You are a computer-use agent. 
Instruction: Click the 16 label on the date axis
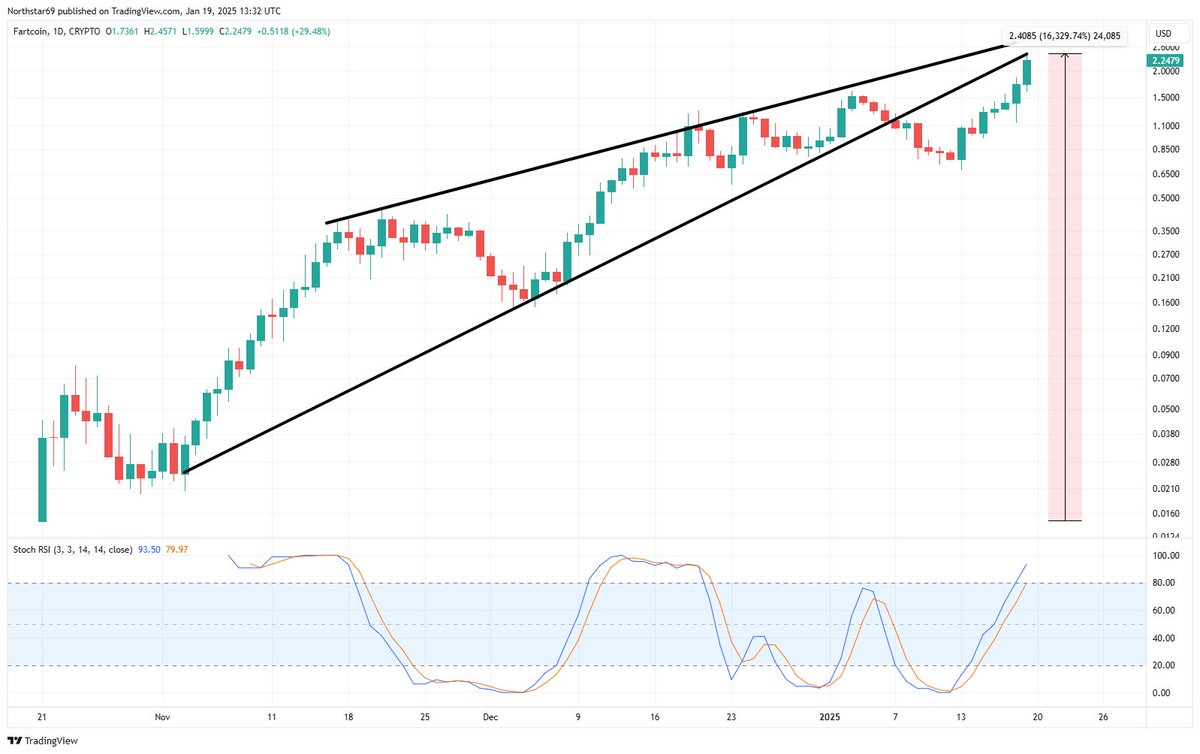(655, 717)
